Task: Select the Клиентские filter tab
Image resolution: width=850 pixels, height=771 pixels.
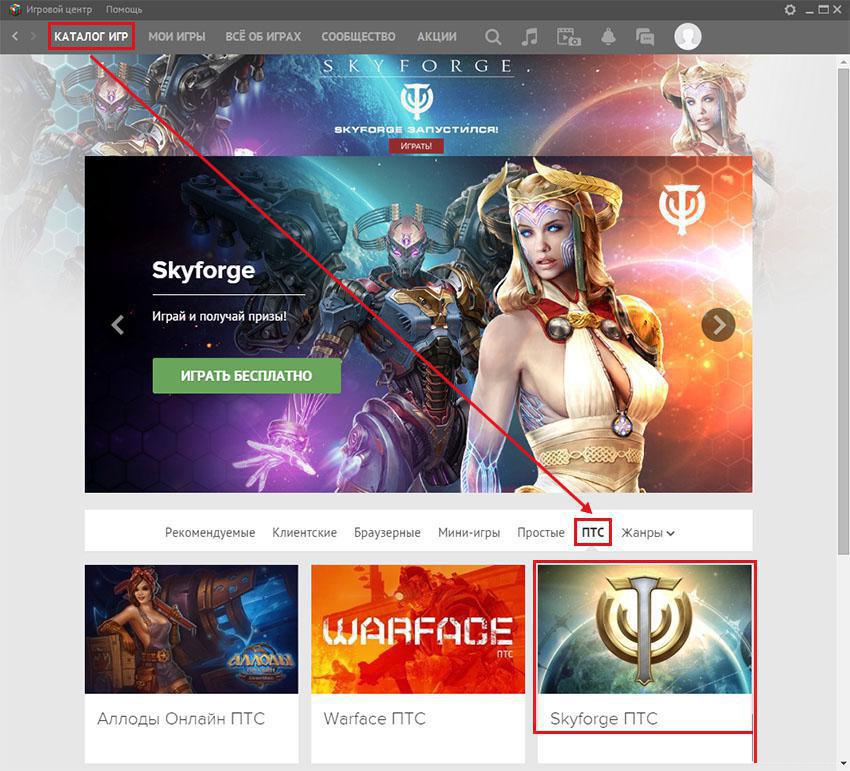Action: (x=305, y=532)
